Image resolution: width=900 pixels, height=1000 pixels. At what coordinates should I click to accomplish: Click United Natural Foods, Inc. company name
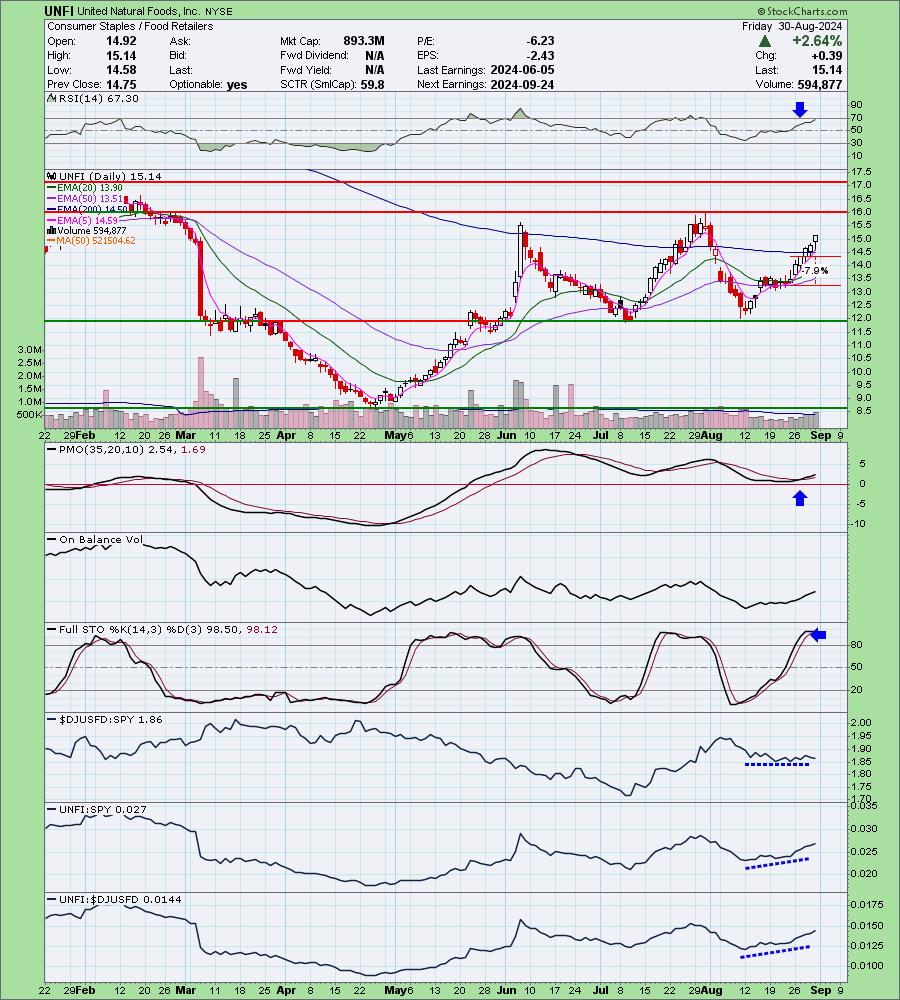[139, 11]
